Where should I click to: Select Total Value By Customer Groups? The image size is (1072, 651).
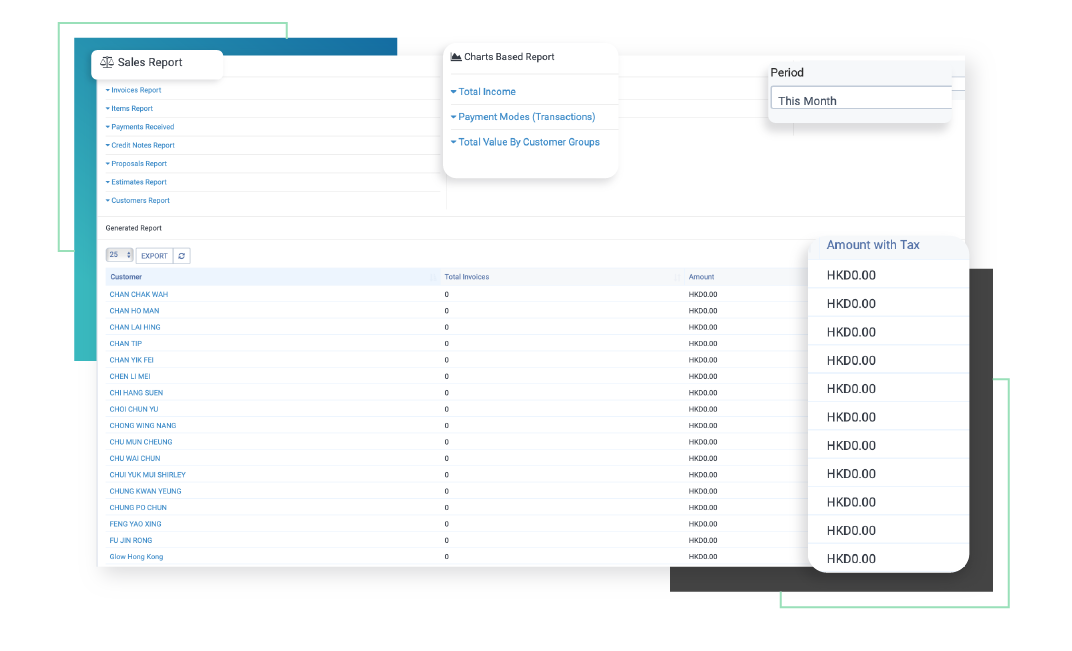(528, 142)
